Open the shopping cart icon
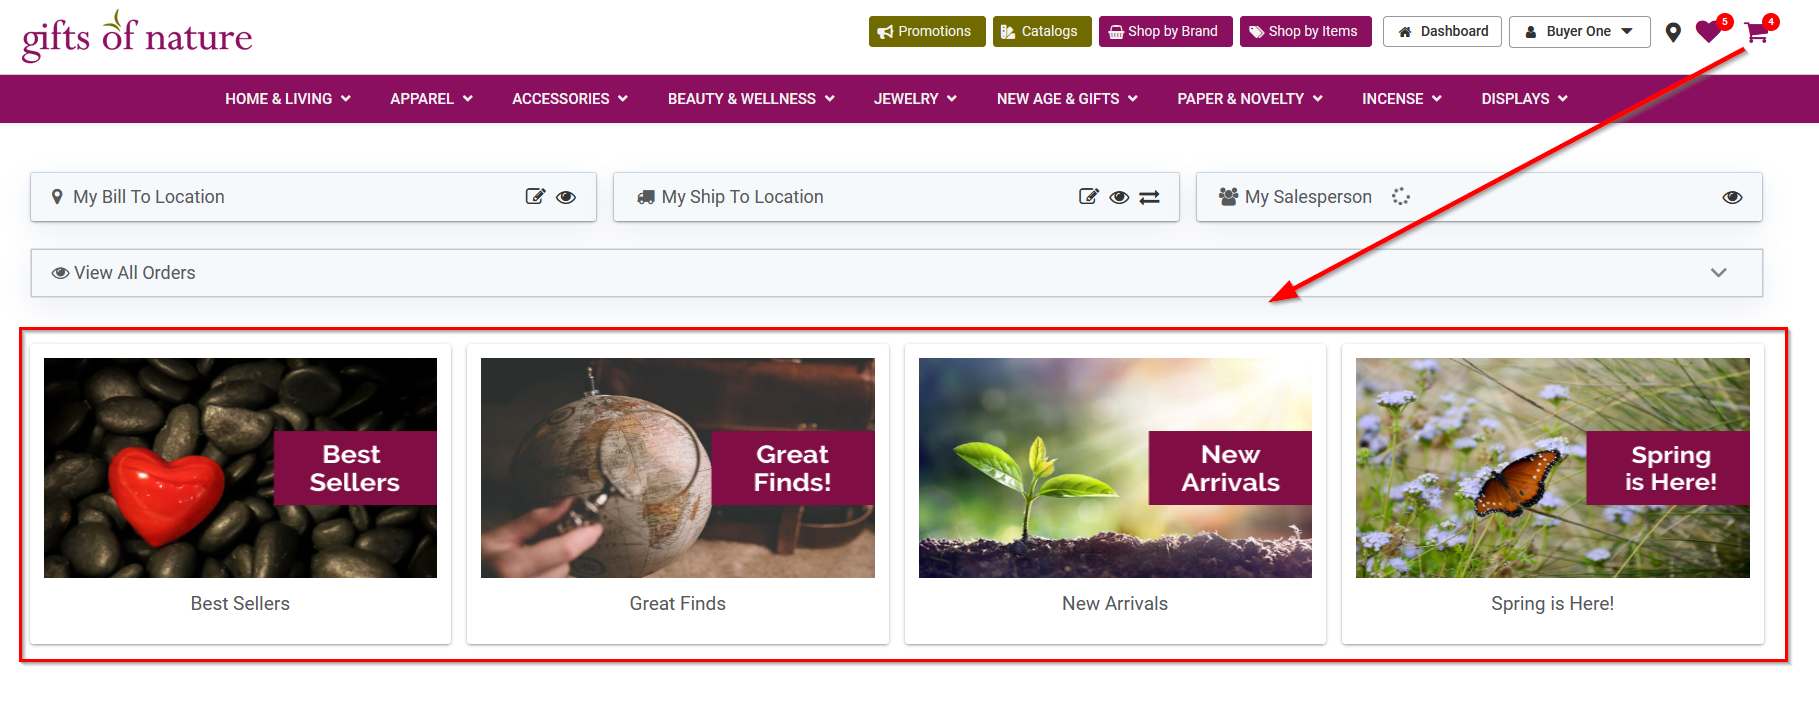Viewport: 1819px width, 701px height. point(1756,32)
